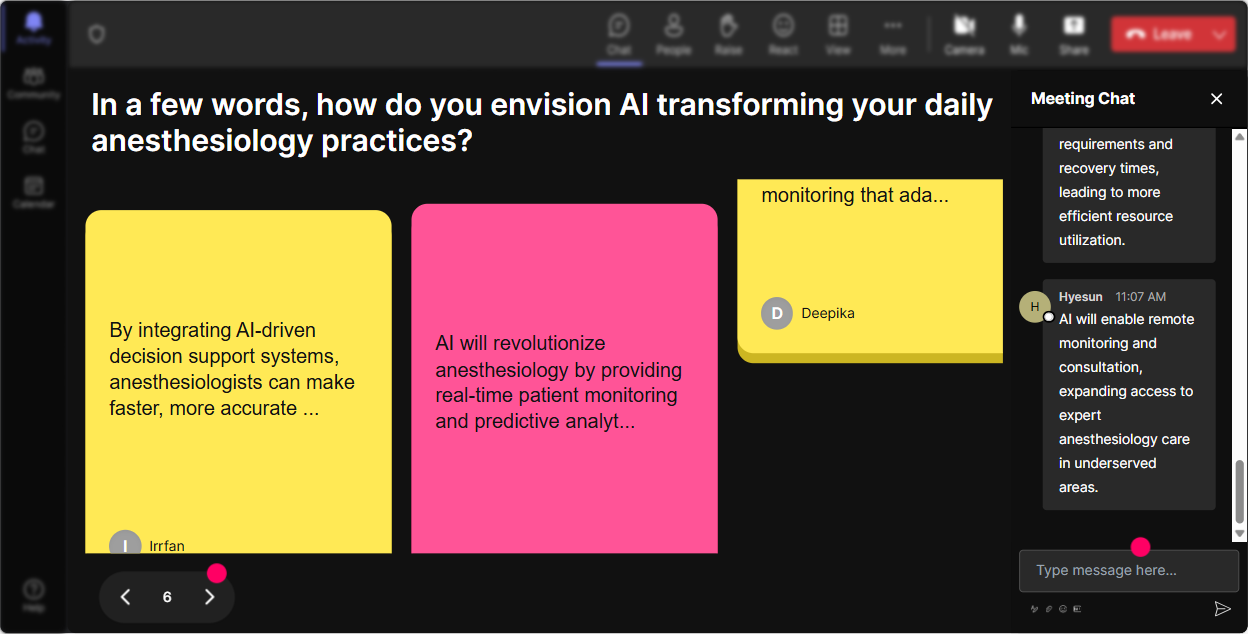The image size is (1248, 634).
Task: Raise your hand in the meeting
Action: (x=728, y=34)
